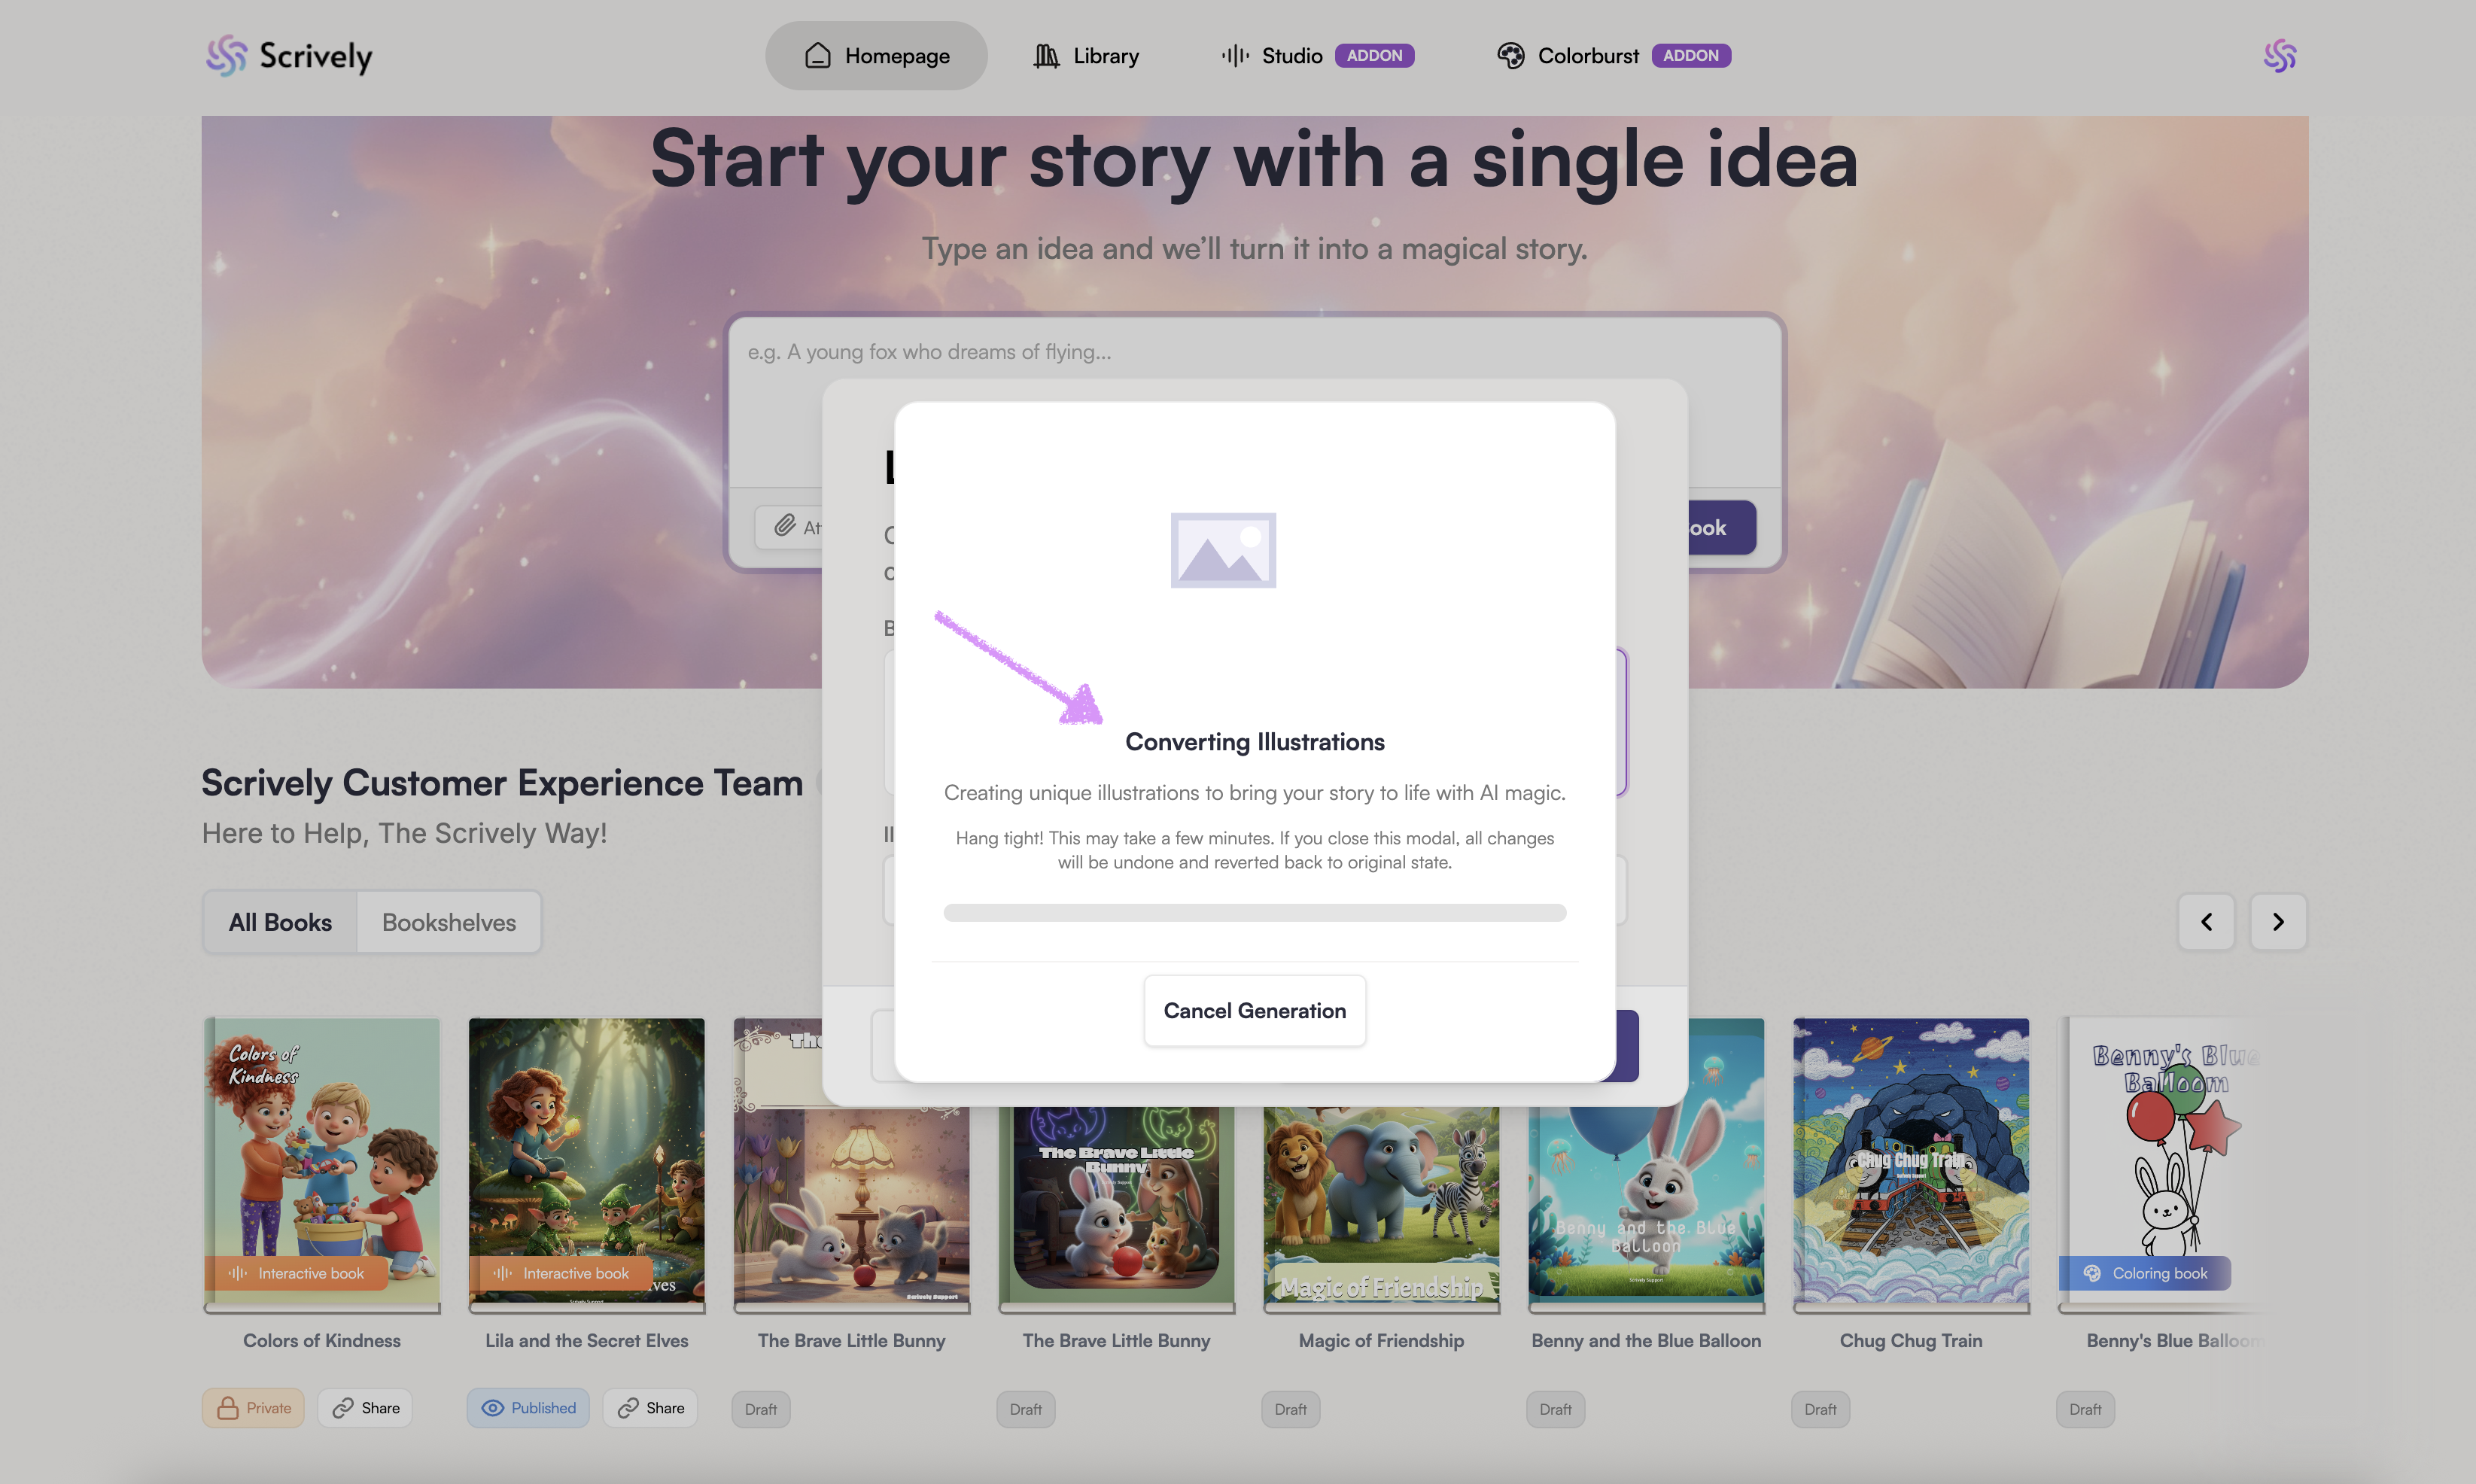Toggle Published eye badge on Lila book
The image size is (2476, 1484).
pyautogui.click(x=528, y=1408)
